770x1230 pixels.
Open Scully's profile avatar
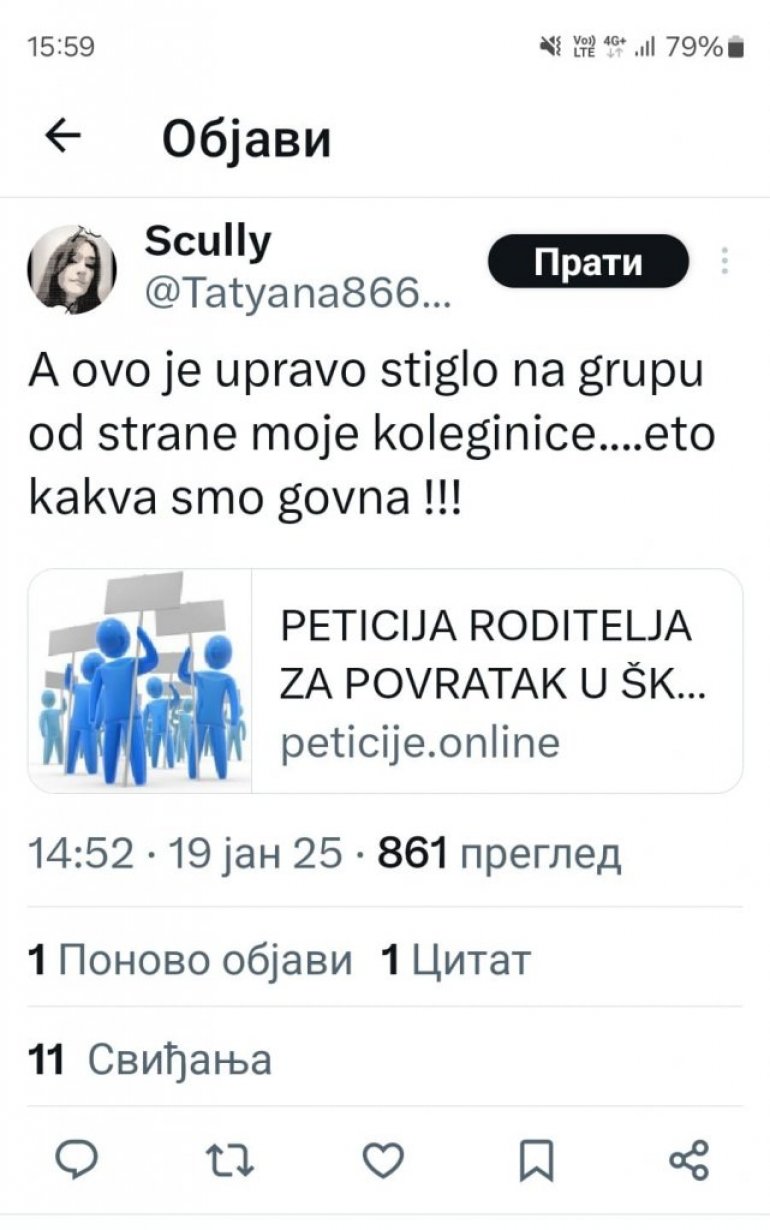tap(71, 269)
